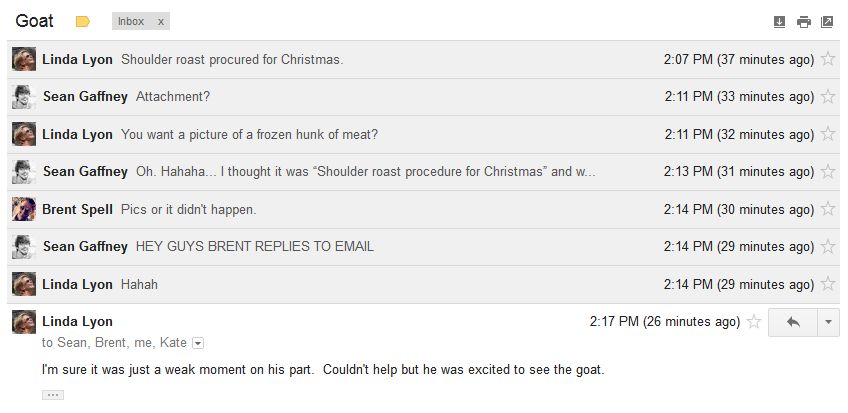
Task: Star Sean Gaffney's Attachment? message
Action: [x=827, y=97]
